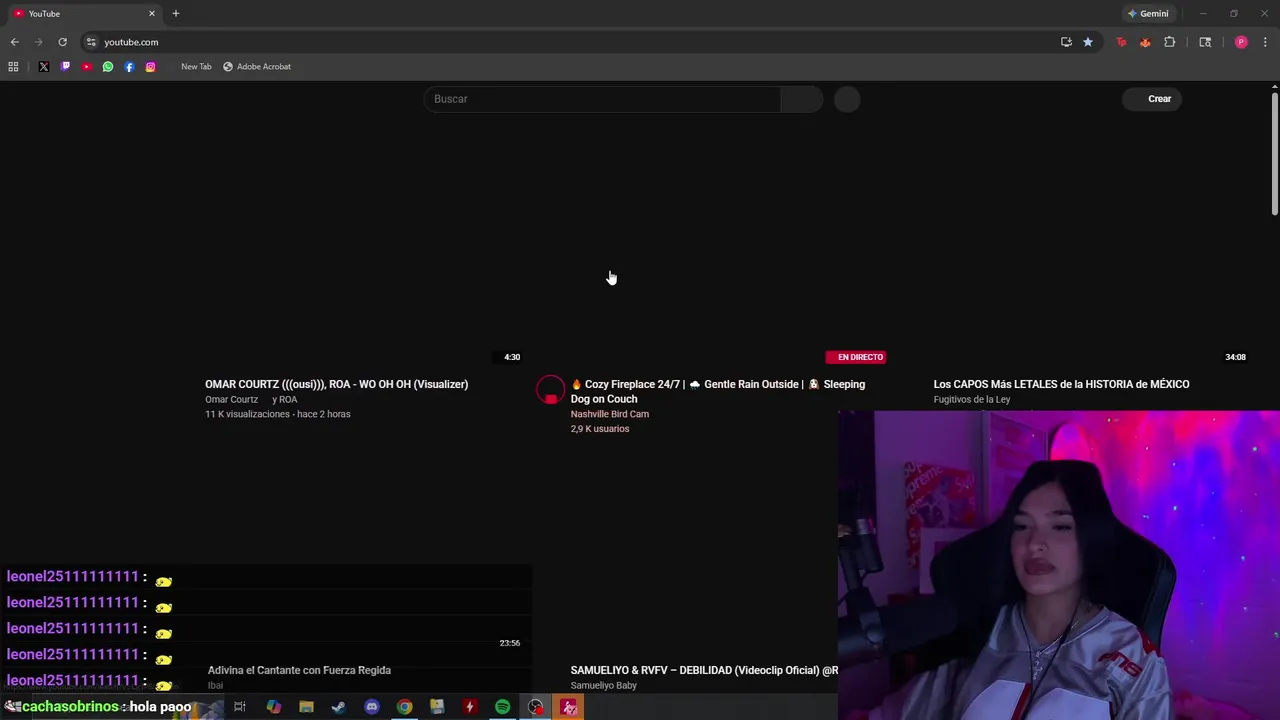The image size is (1280, 720).
Task: Open a new browser tab
Action: [176, 14]
